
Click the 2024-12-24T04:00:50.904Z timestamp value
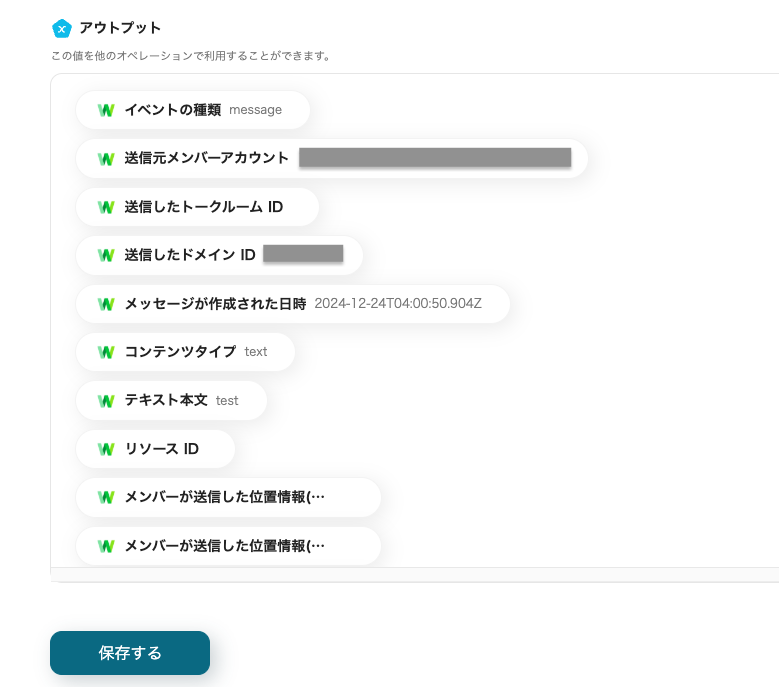(398, 304)
